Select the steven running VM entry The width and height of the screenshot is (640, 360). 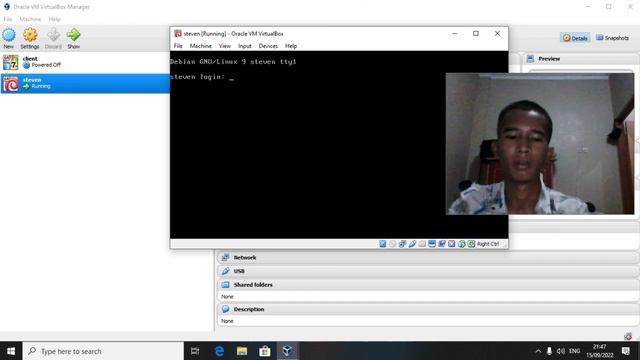85,83
